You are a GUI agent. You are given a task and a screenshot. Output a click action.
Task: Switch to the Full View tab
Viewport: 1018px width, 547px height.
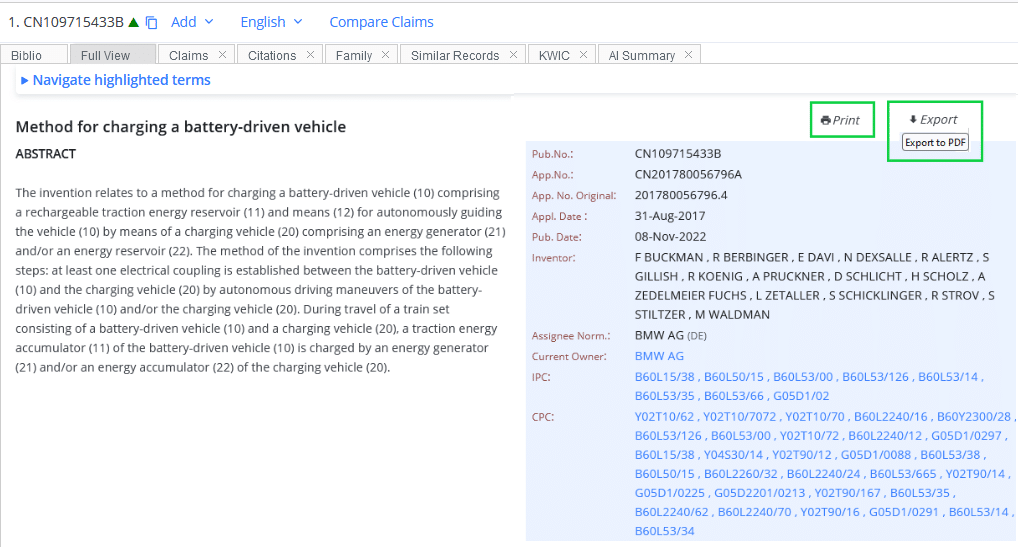tap(112, 55)
